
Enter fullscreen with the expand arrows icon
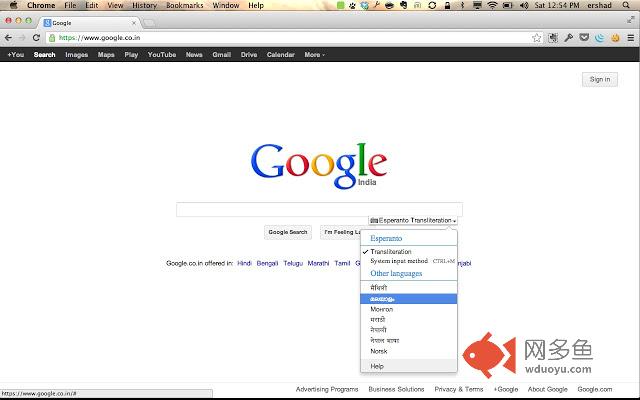[x=631, y=19]
